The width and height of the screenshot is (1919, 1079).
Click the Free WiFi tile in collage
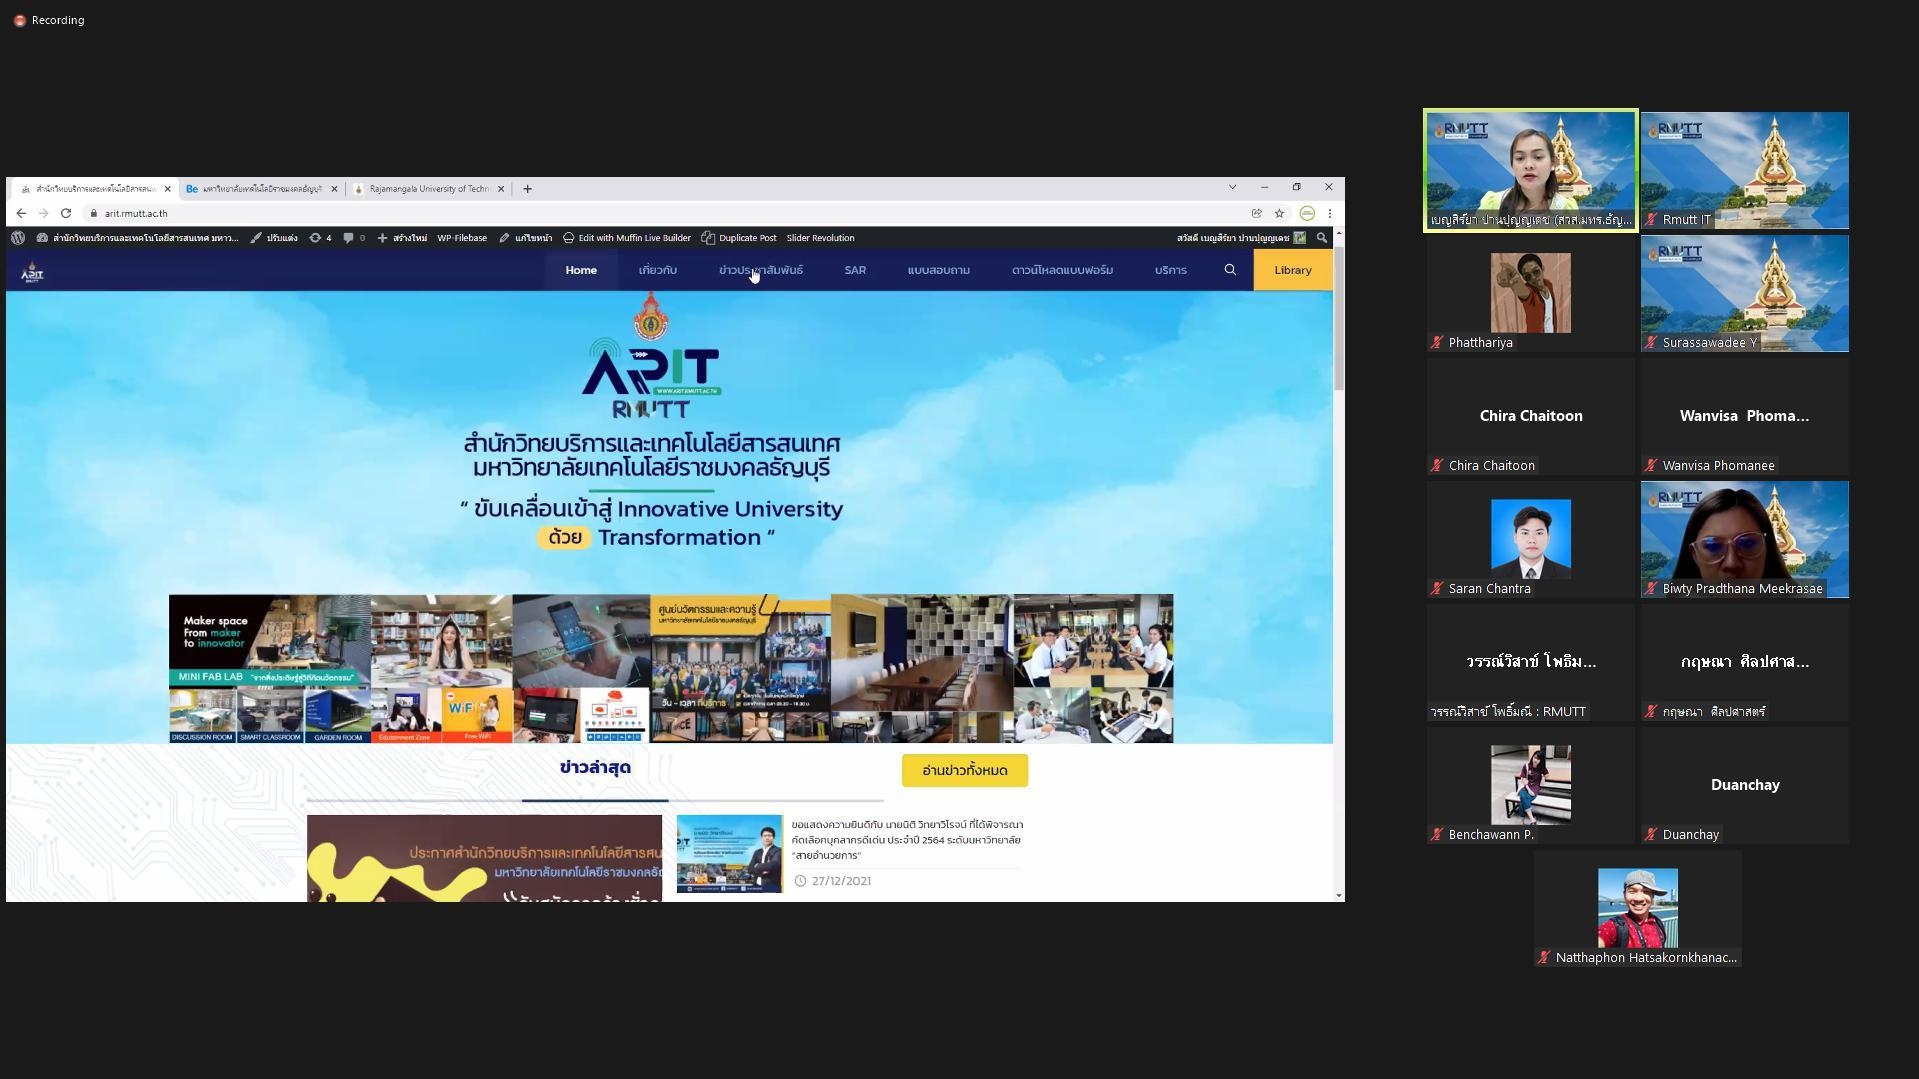point(477,715)
